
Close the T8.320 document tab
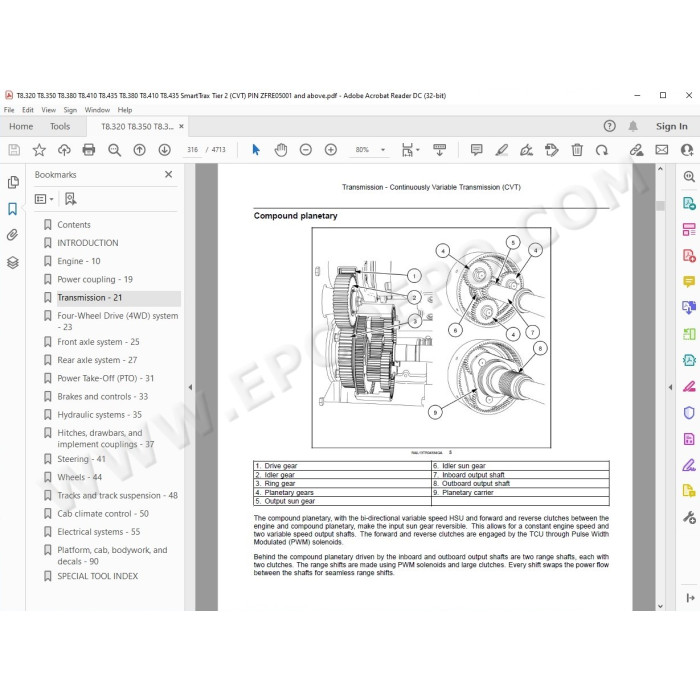[x=181, y=127]
